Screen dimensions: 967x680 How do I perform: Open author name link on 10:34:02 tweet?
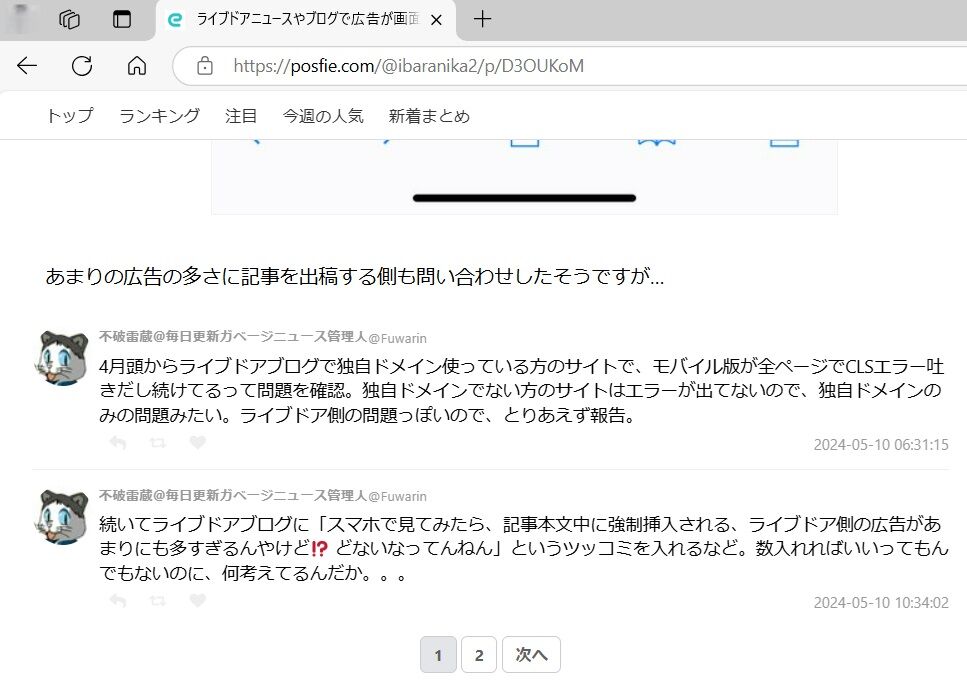click(x=232, y=495)
